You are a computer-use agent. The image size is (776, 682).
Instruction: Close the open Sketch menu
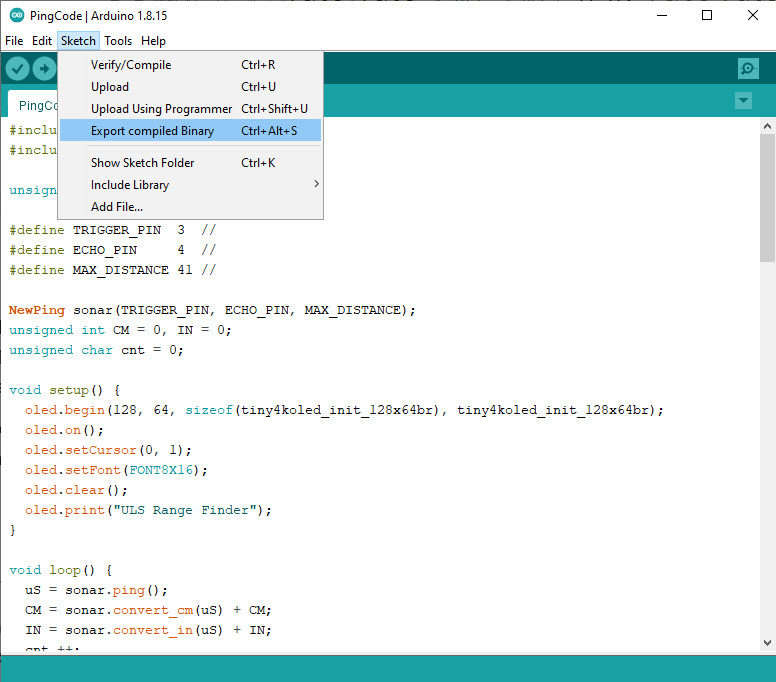click(78, 41)
